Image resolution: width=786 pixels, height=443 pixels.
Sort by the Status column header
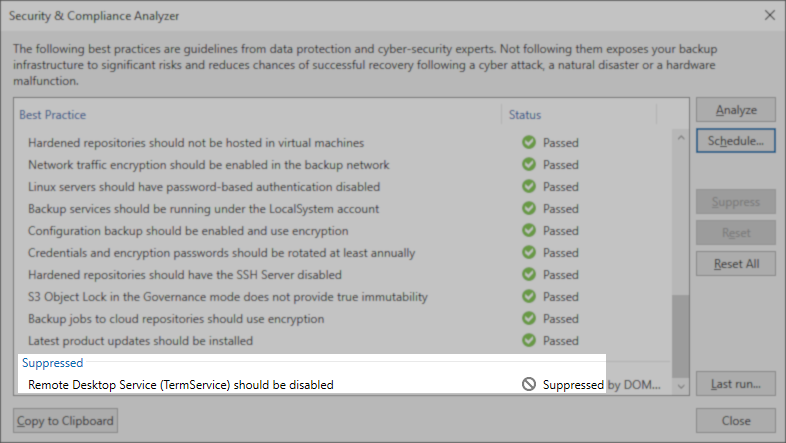point(525,115)
